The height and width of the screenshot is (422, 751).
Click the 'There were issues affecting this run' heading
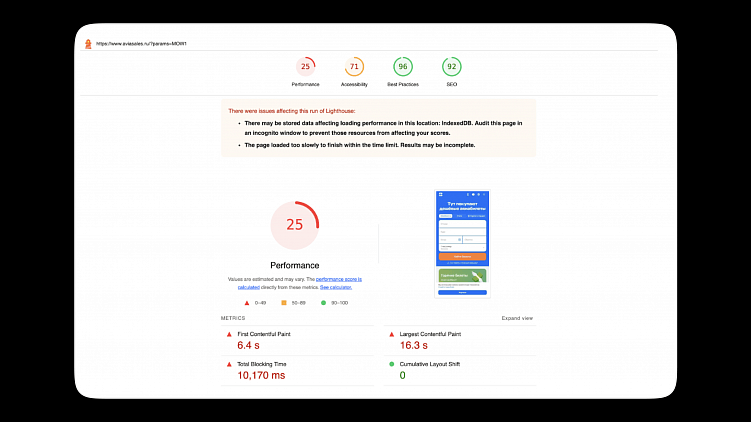[x=292, y=111]
